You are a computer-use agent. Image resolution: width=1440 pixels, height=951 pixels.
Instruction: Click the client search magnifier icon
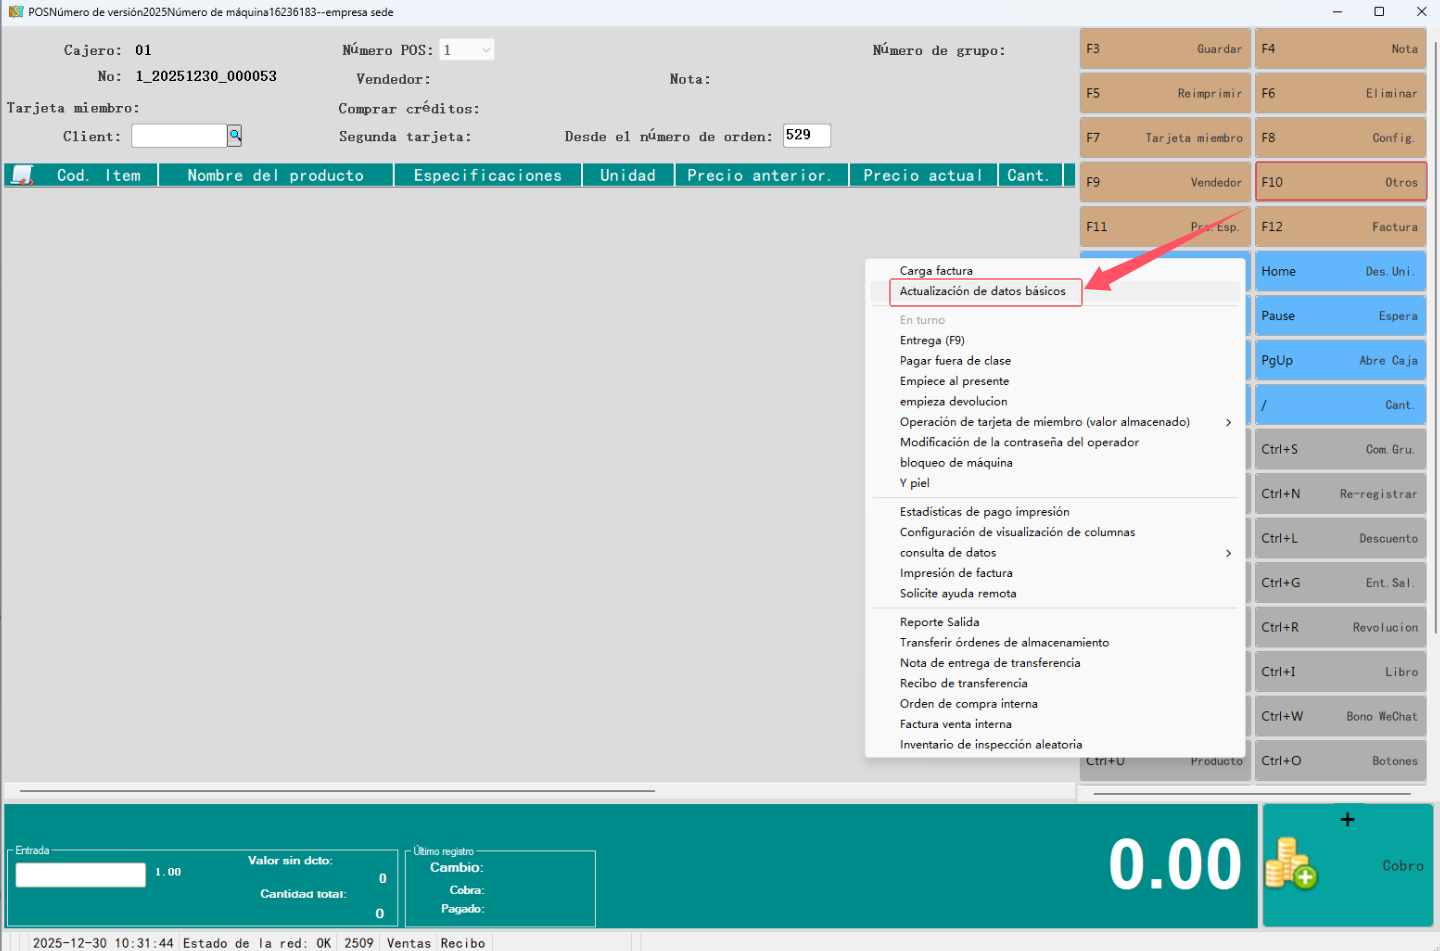click(234, 135)
